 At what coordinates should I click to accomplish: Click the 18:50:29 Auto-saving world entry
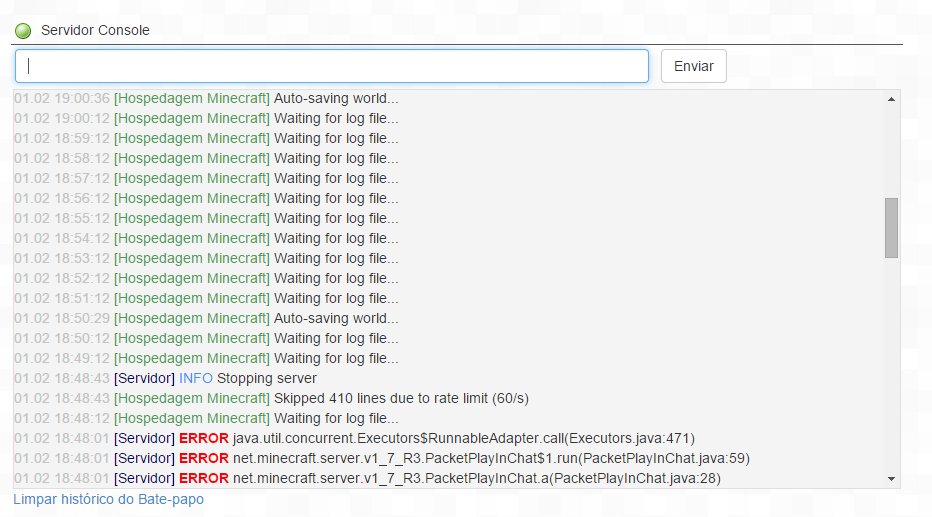click(x=206, y=319)
